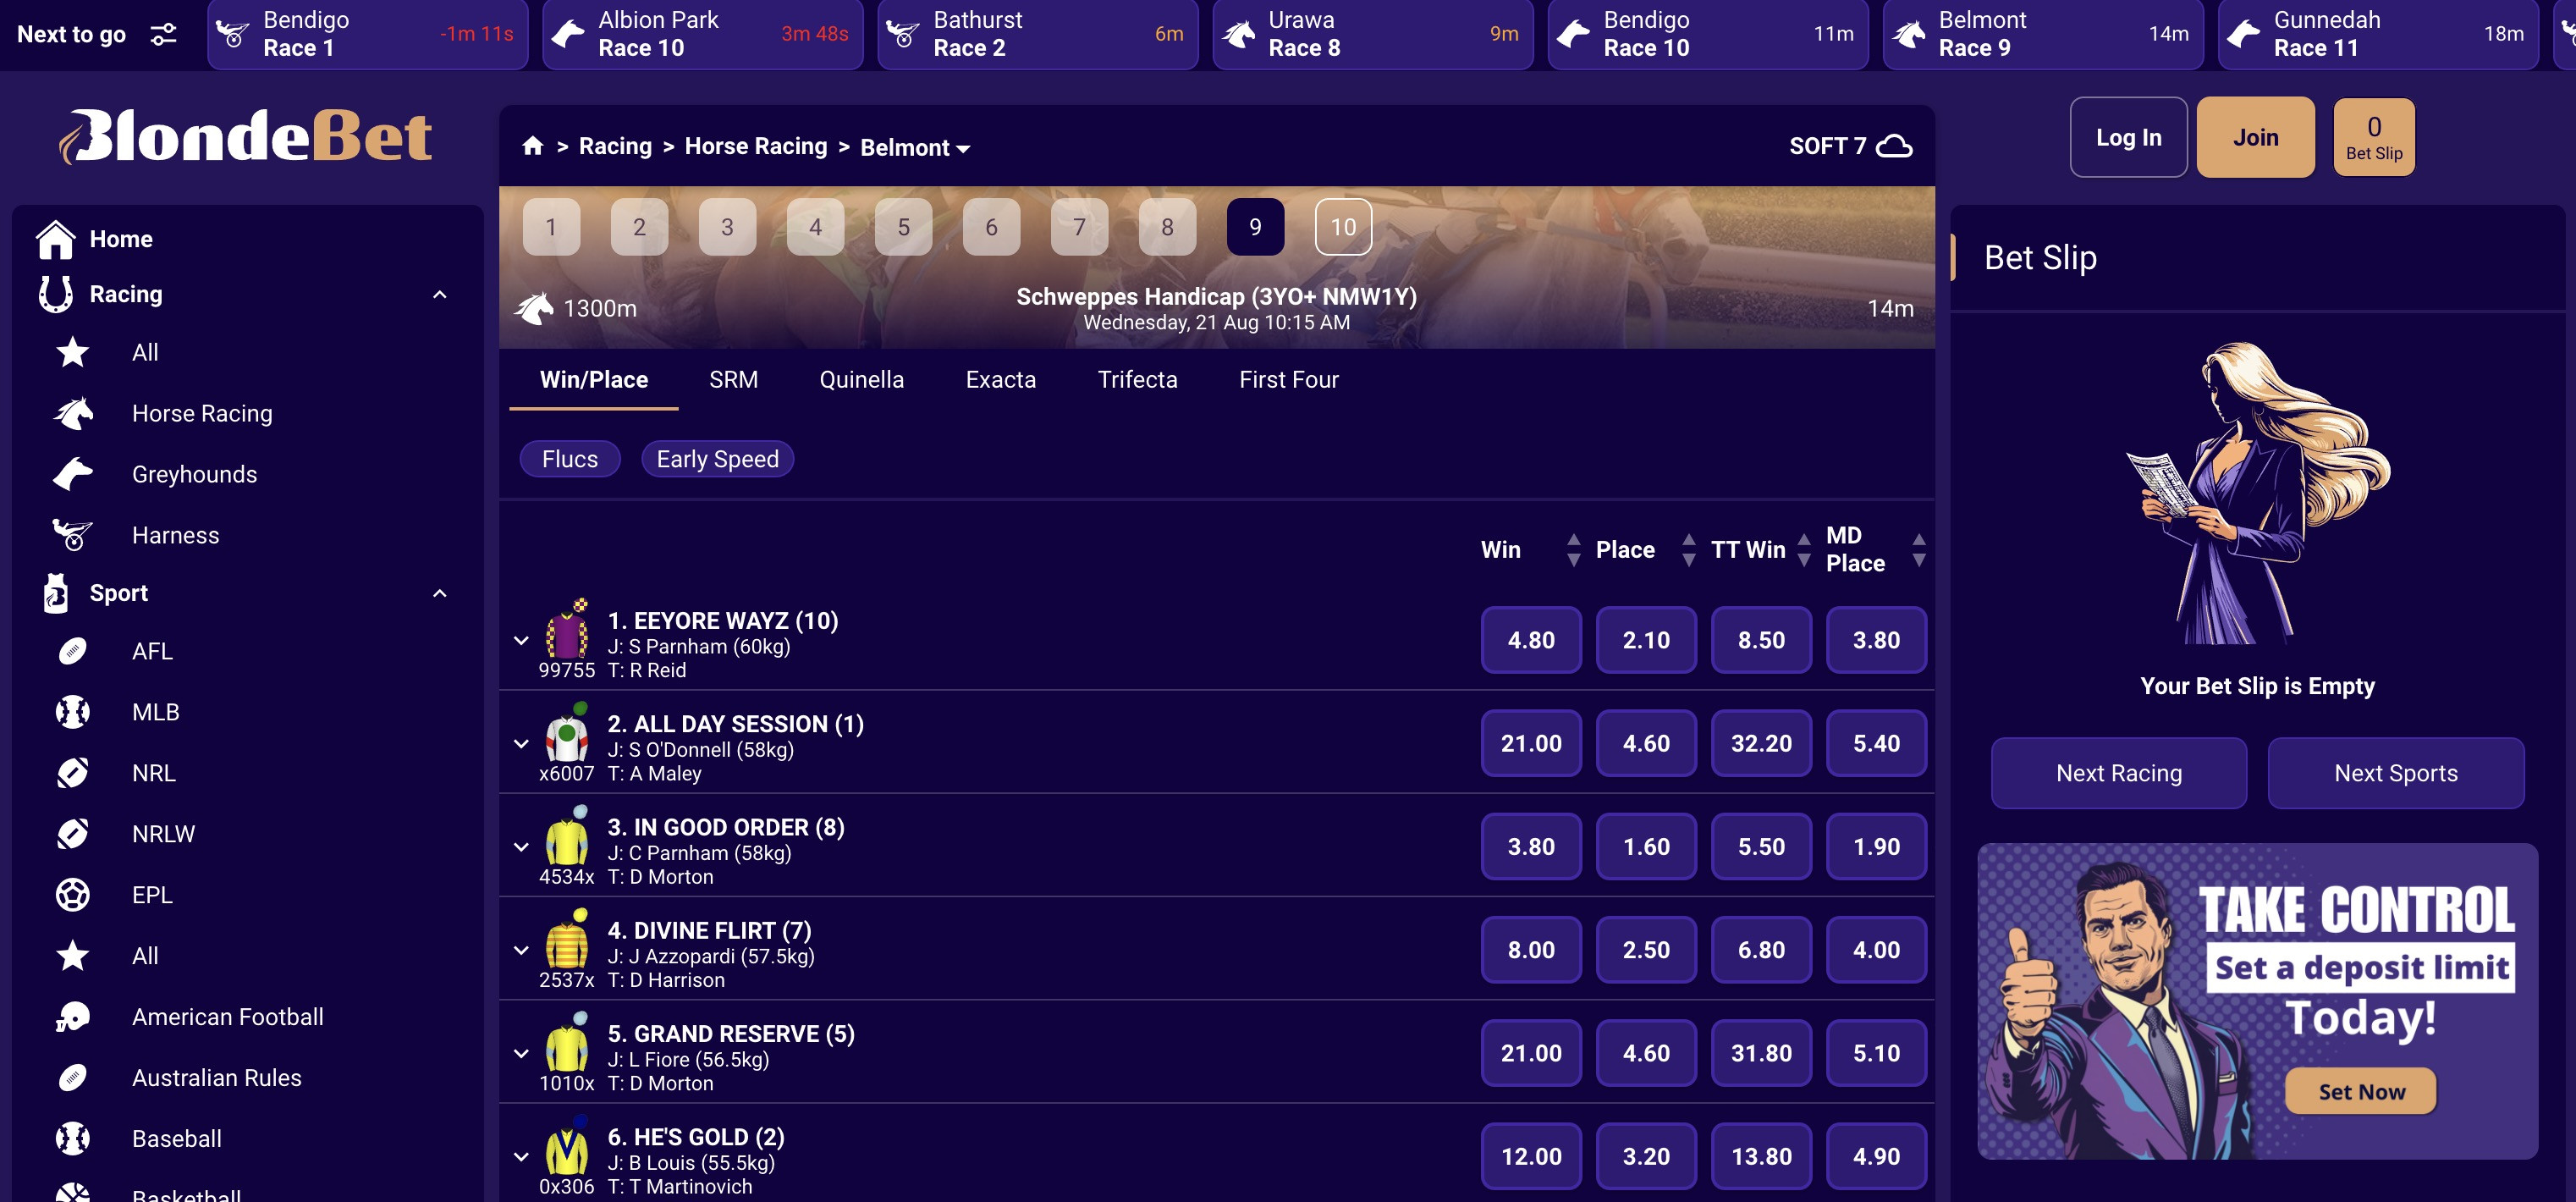Viewport: 2576px width, 1202px height.
Task: Select race number 10
Action: click(1342, 227)
